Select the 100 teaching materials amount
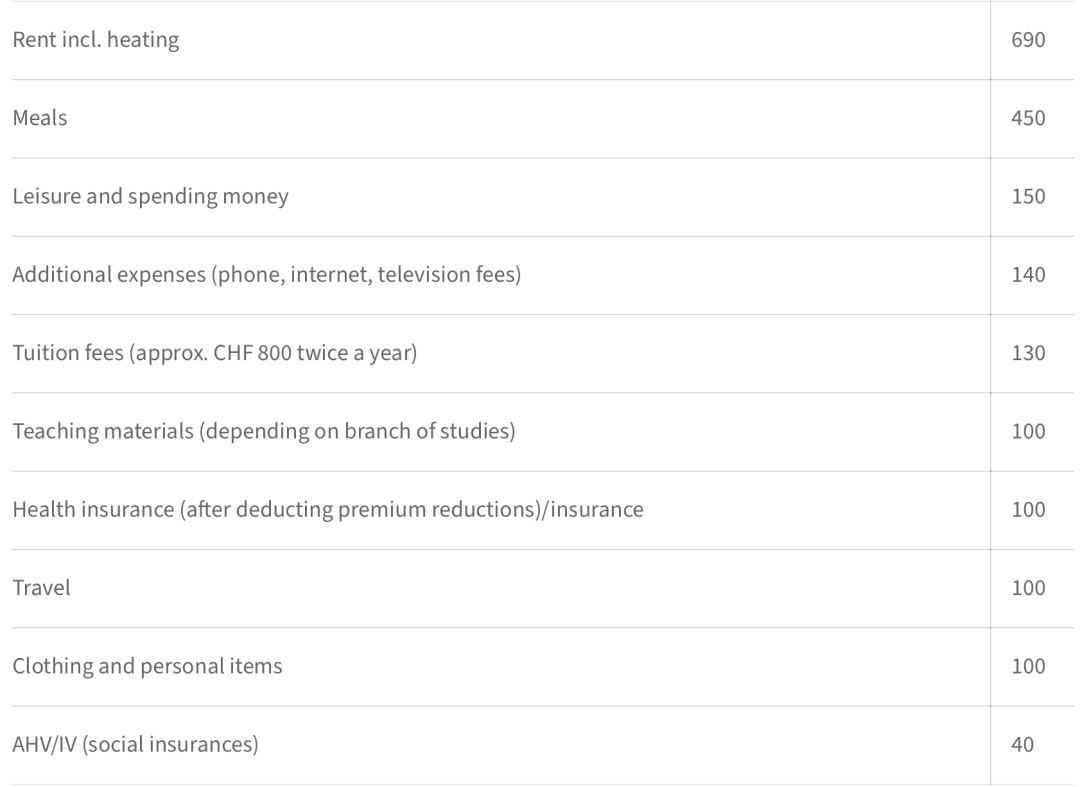The height and width of the screenshot is (787, 1080). tap(1028, 432)
